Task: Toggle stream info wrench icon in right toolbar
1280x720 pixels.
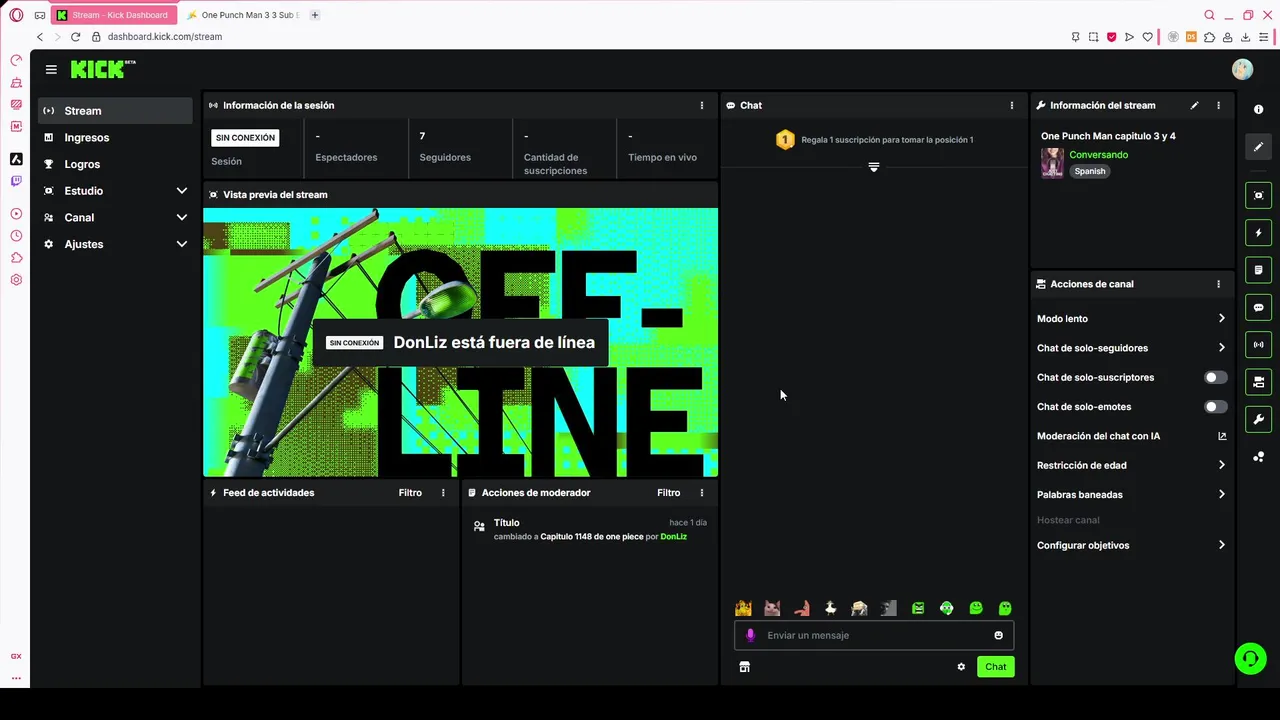Action: [x=1258, y=419]
